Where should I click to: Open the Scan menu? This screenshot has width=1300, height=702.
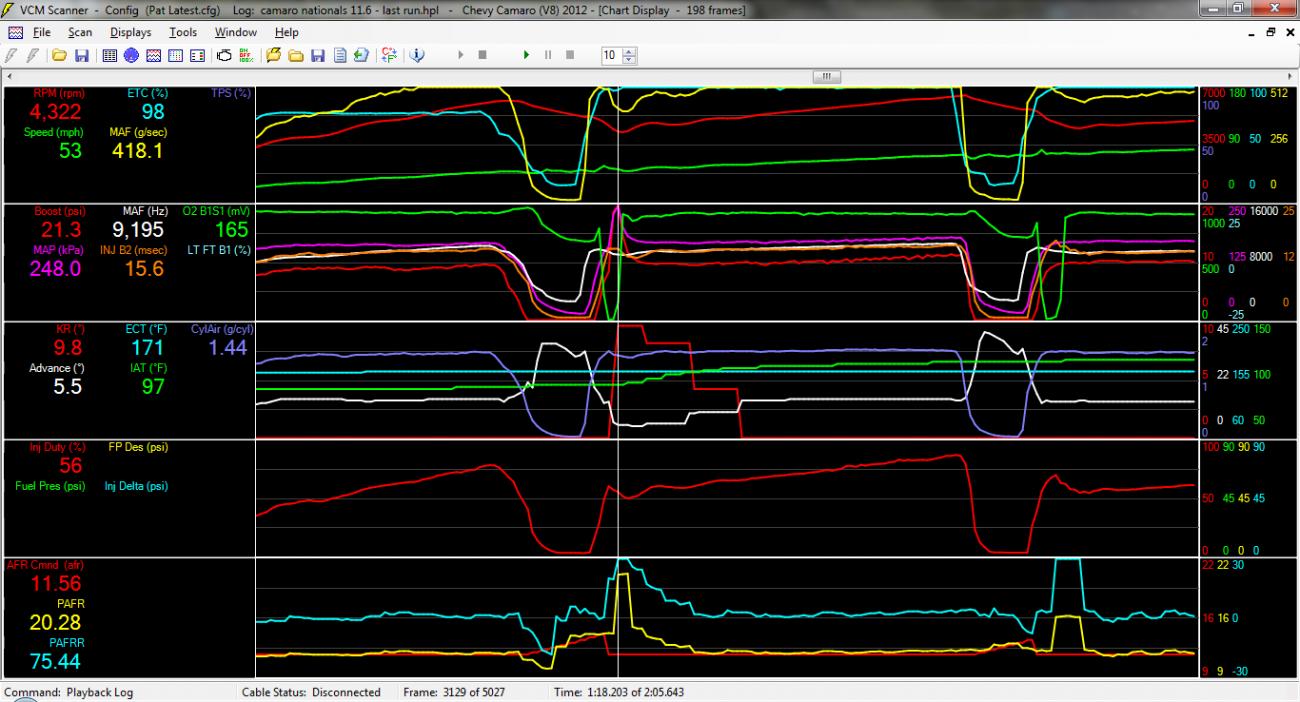80,32
